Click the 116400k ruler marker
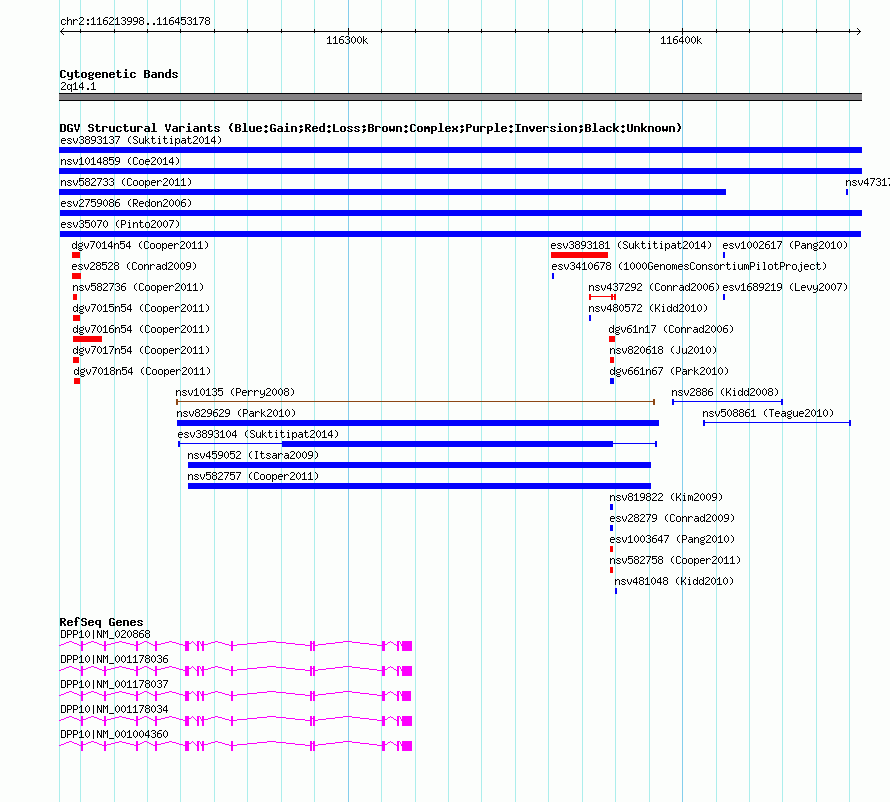The width and height of the screenshot is (890, 802). click(681, 40)
